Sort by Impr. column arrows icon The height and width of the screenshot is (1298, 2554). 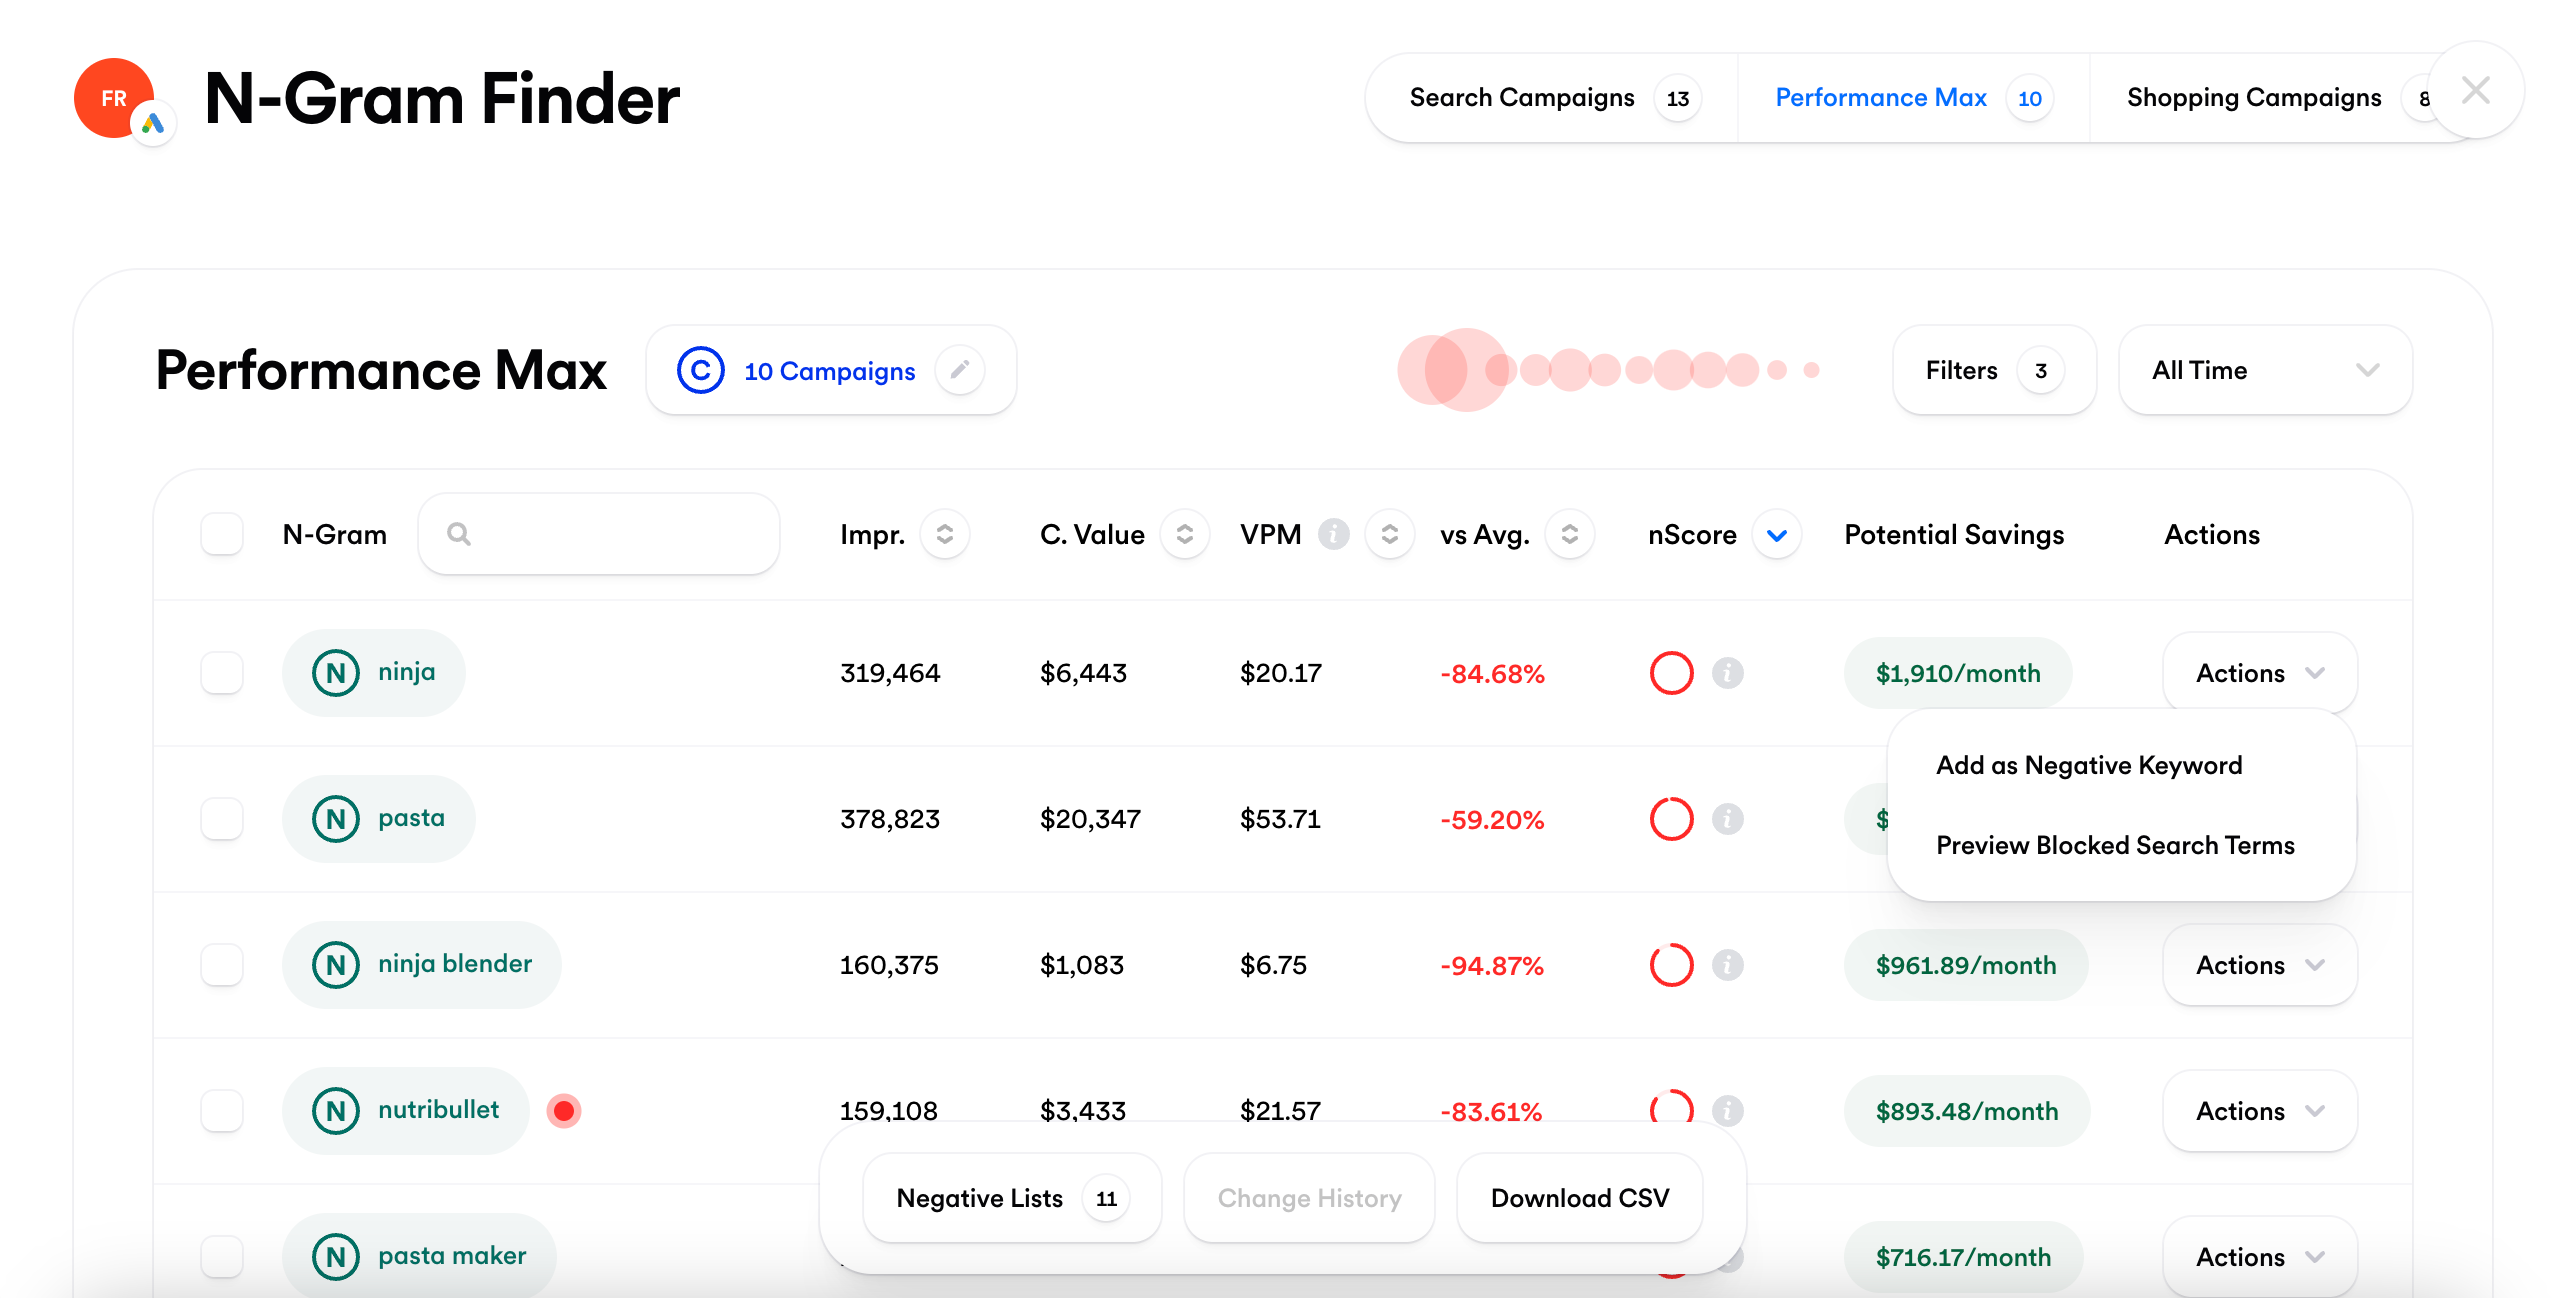pyautogui.click(x=944, y=535)
